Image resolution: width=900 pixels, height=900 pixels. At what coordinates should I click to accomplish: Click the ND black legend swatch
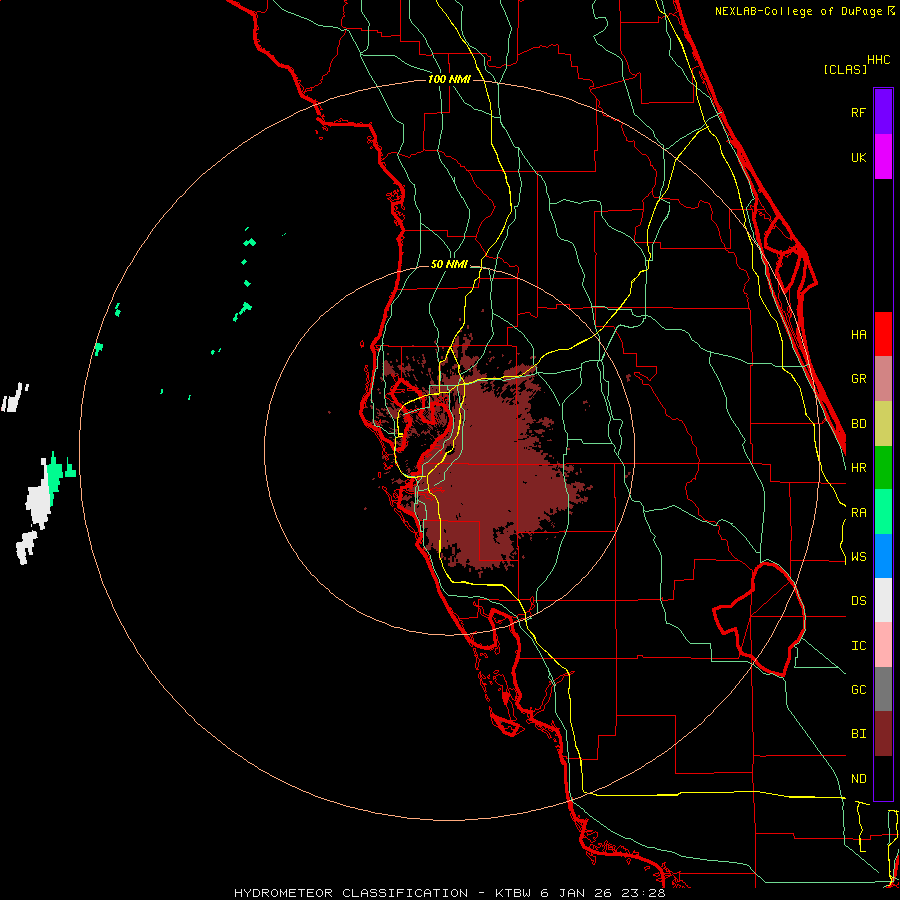click(x=883, y=778)
